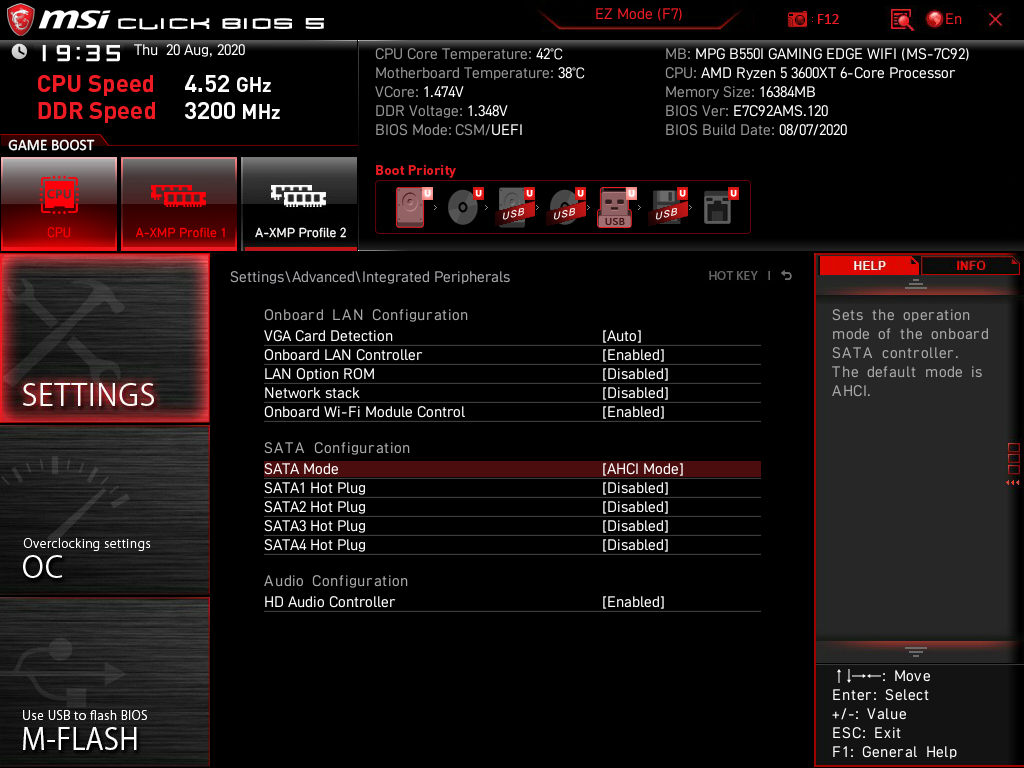Click the CPU Core Temperature 42°C reading
This screenshot has width=1024, height=768.
tap(468, 54)
